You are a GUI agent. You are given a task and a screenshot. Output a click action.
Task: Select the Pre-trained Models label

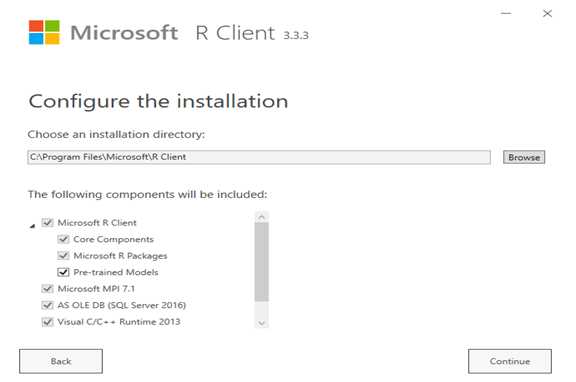point(116,272)
